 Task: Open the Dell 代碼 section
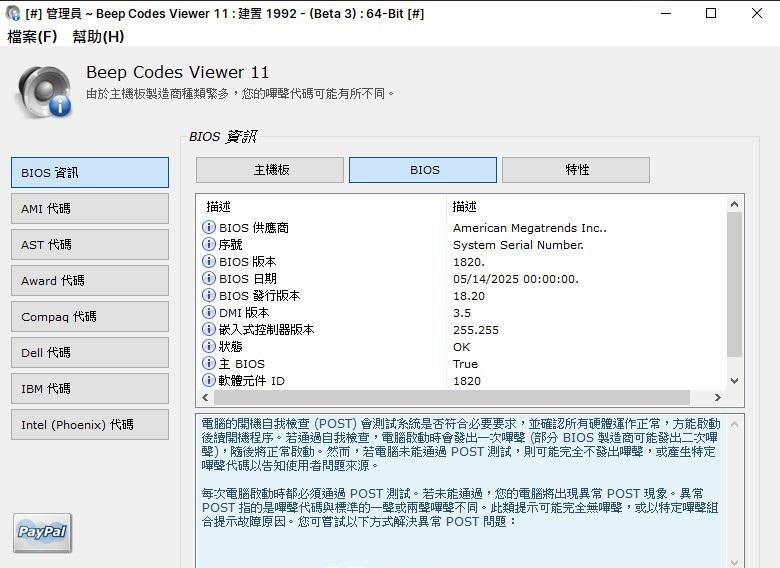[x=90, y=353]
